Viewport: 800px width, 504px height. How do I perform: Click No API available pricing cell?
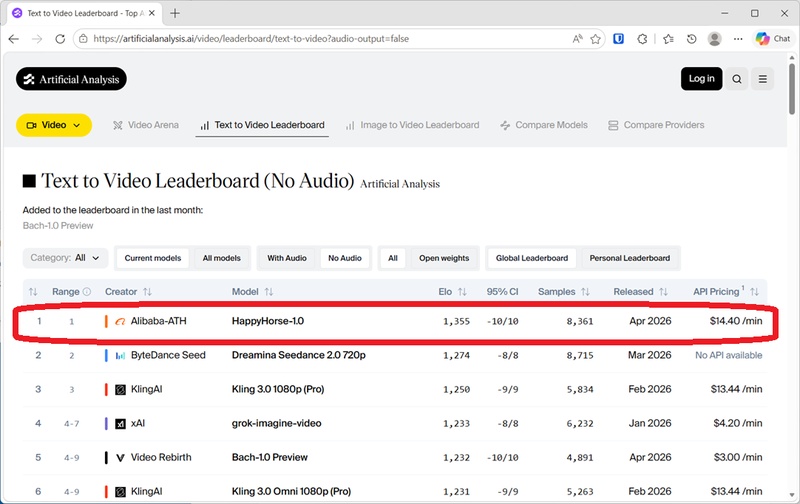click(729, 355)
